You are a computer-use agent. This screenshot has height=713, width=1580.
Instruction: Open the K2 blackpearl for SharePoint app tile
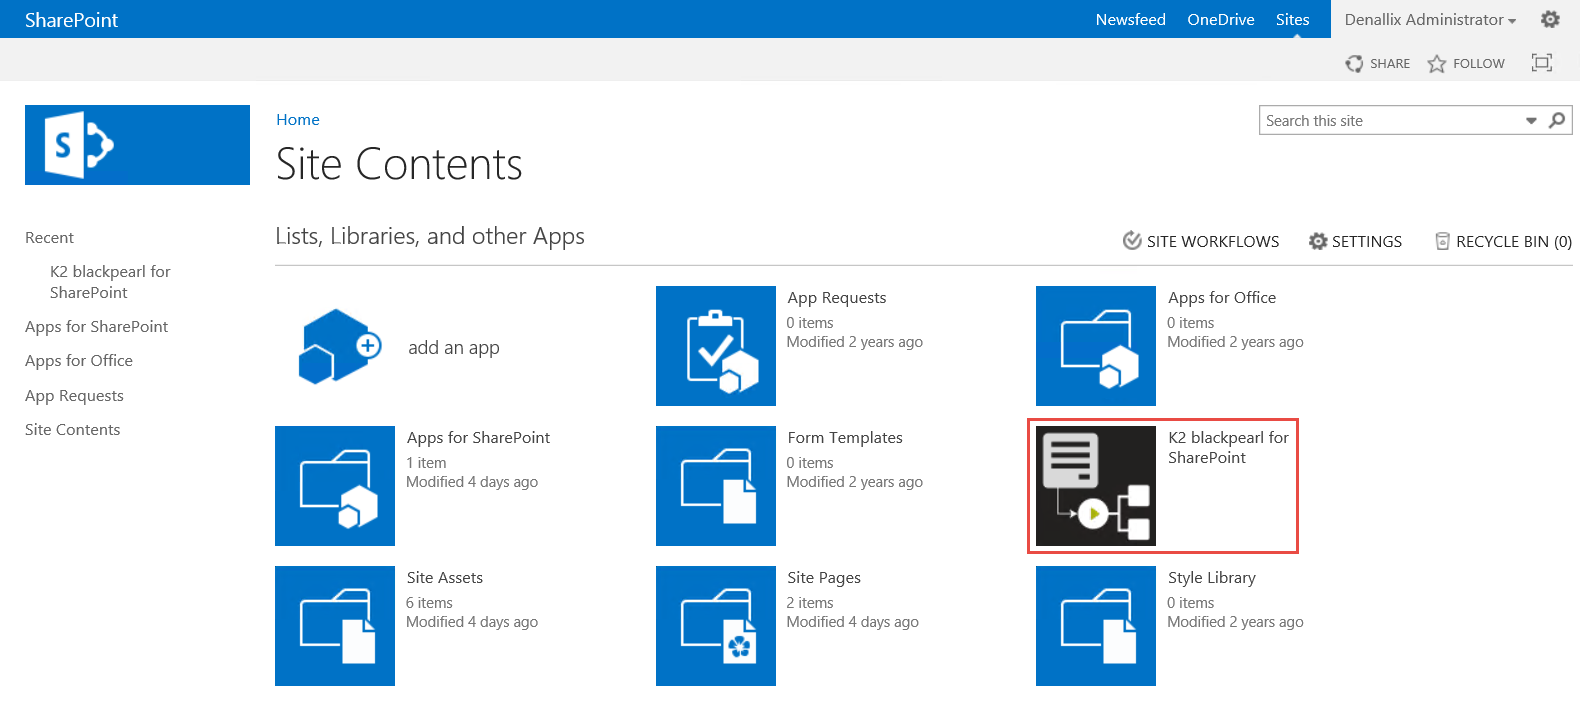click(1096, 486)
